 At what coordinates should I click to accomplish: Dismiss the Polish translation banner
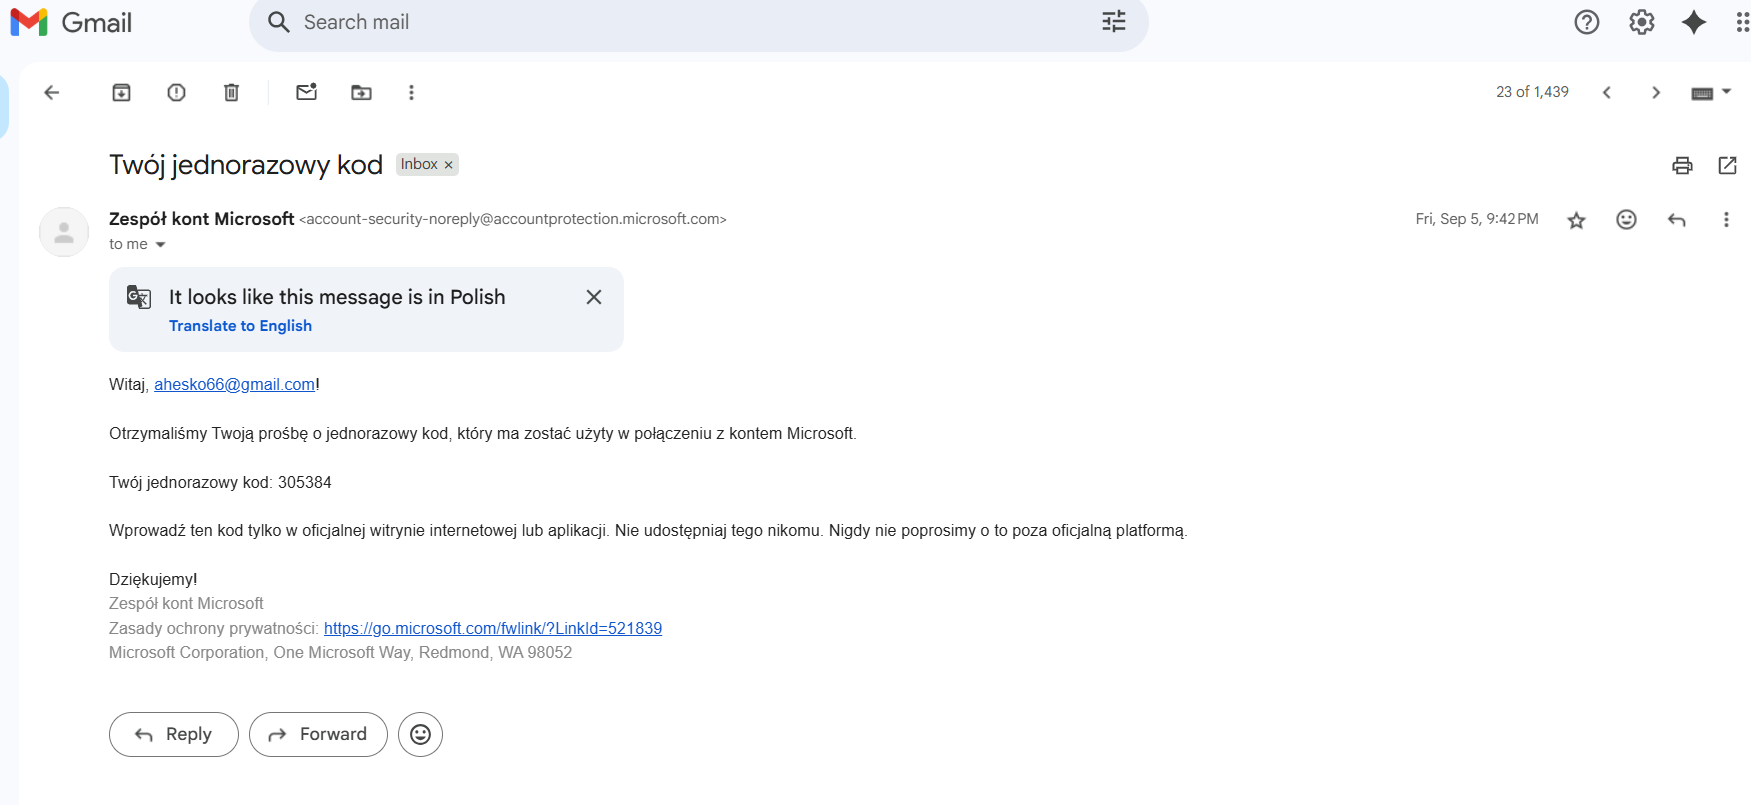click(594, 297)
